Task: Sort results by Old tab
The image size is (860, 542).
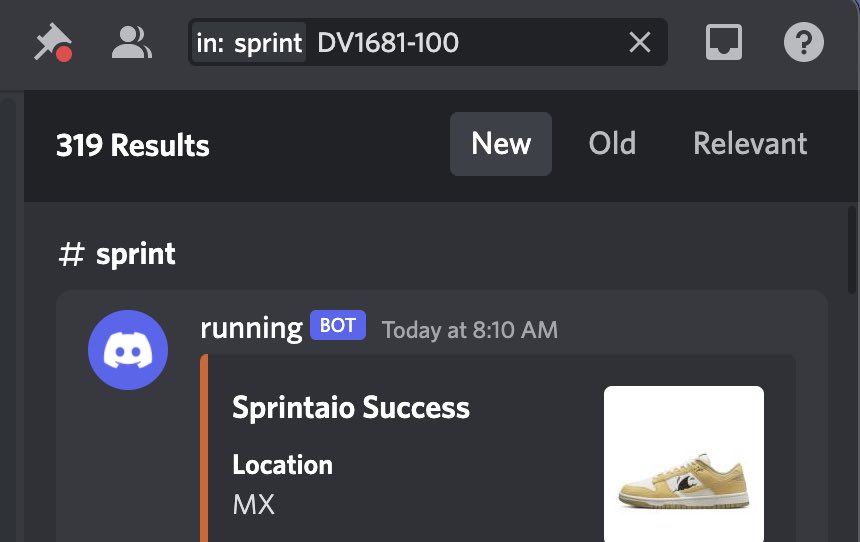Action: click(612, 144)
